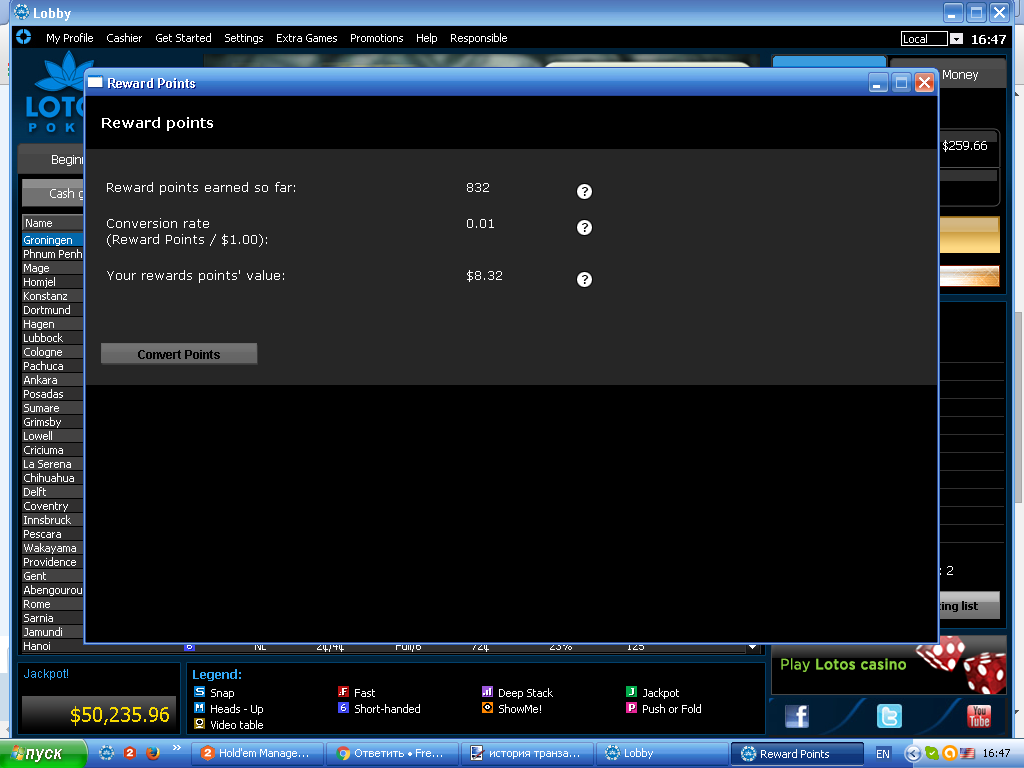Switch to Hold'em Manager in the taskbar
Viewport: 1024px width, 768px height.
click(x=259, y=754)
